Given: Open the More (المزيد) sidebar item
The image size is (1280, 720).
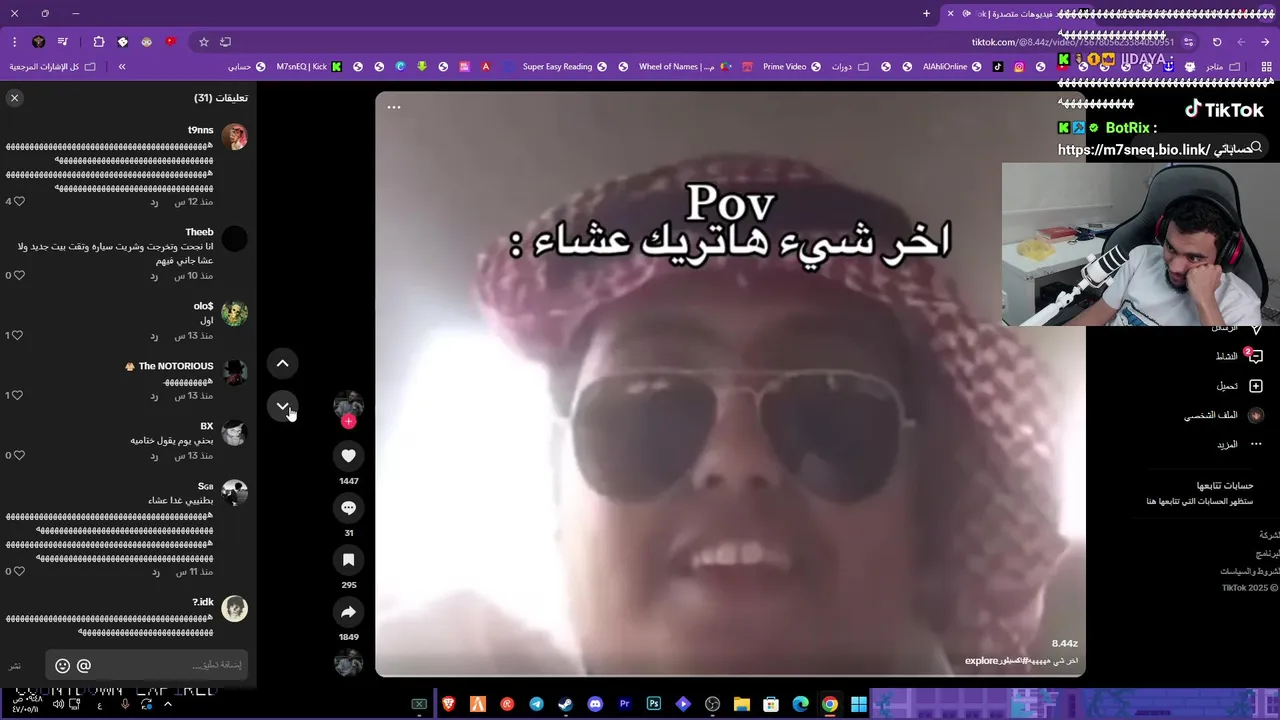Looking at the screenshot, I should pyautogui.click(x=1239, y=444).
